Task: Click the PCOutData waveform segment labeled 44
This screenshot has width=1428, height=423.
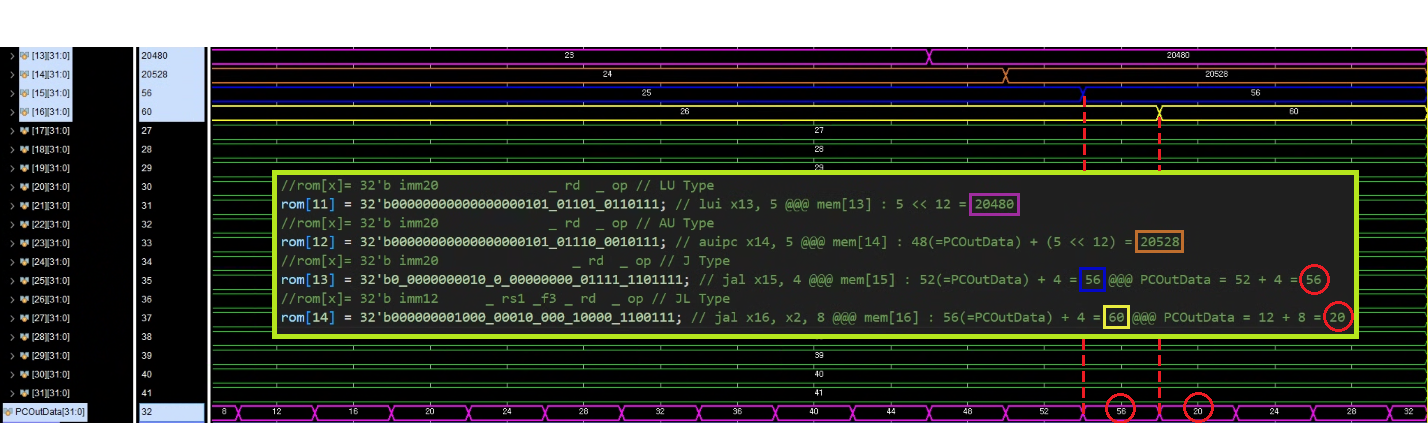Action: 892,411
